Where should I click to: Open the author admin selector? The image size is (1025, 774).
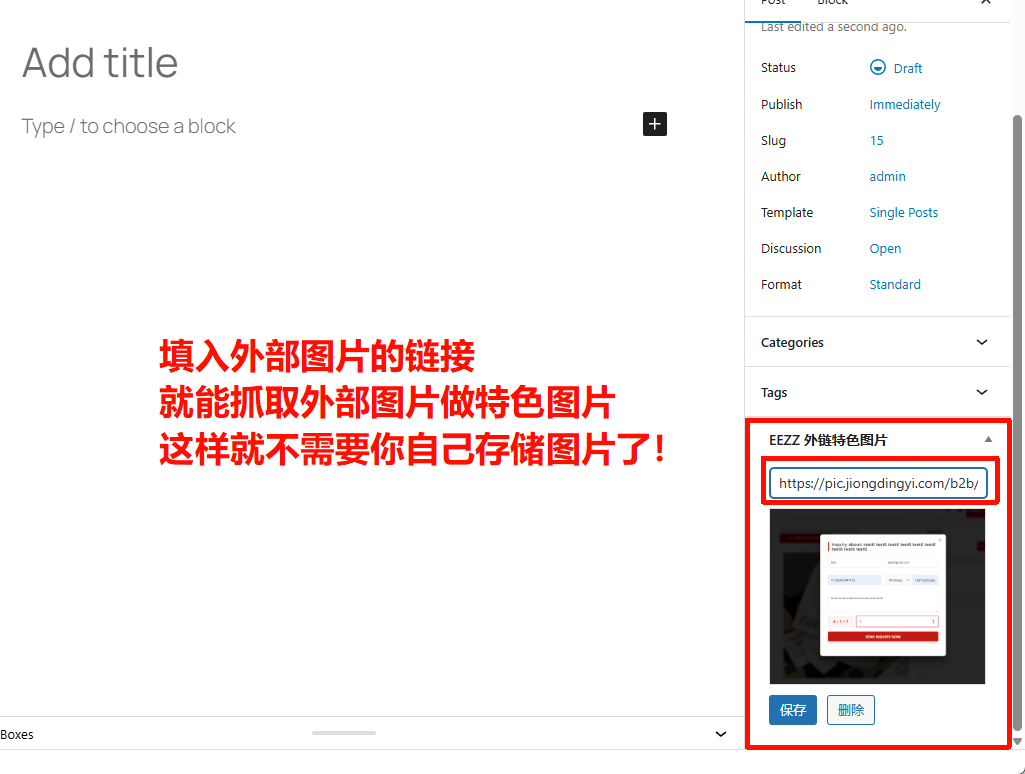tap(887, 176)
